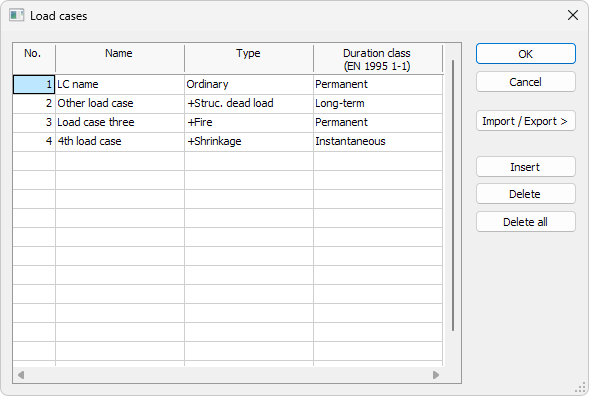Click the 'Permanent' duration of LC name row
Image resolution: width=589 pixels, height=396 pixels.
(x=378, y=85)
